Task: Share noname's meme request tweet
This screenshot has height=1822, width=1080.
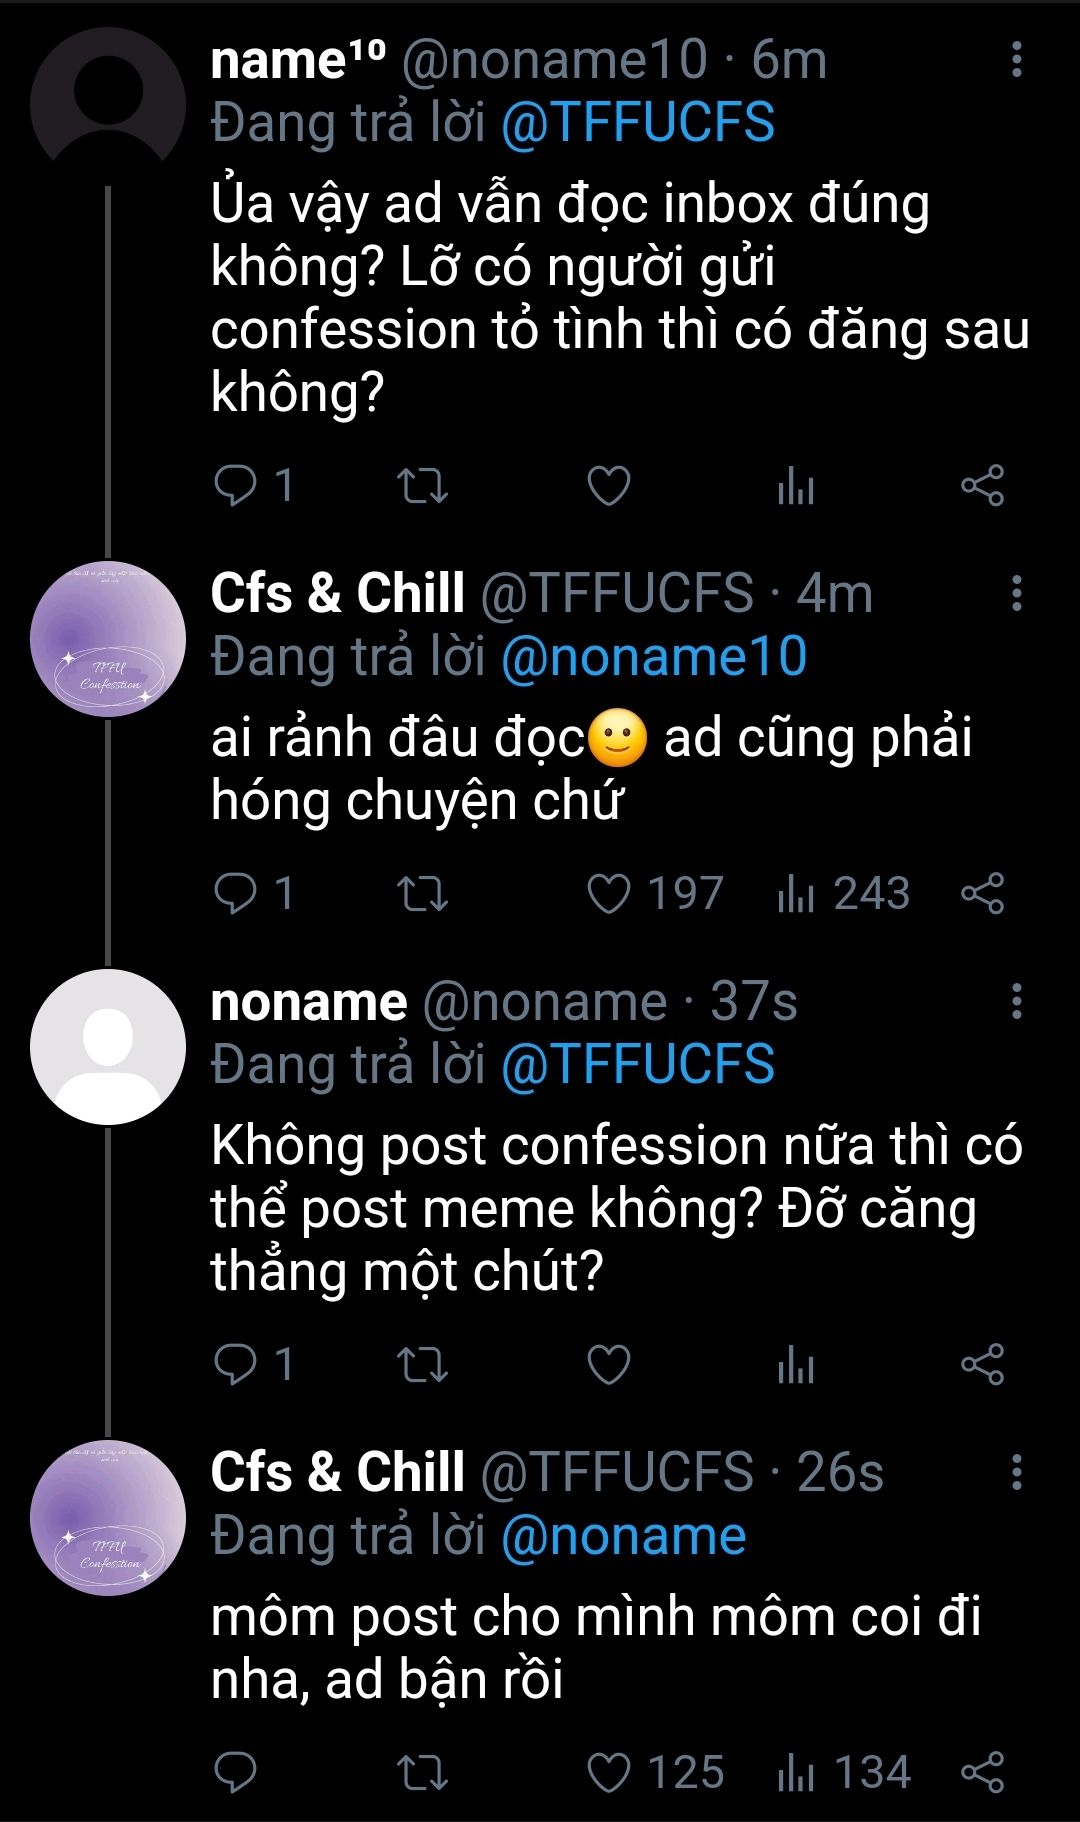Action: click(982, 1365)
